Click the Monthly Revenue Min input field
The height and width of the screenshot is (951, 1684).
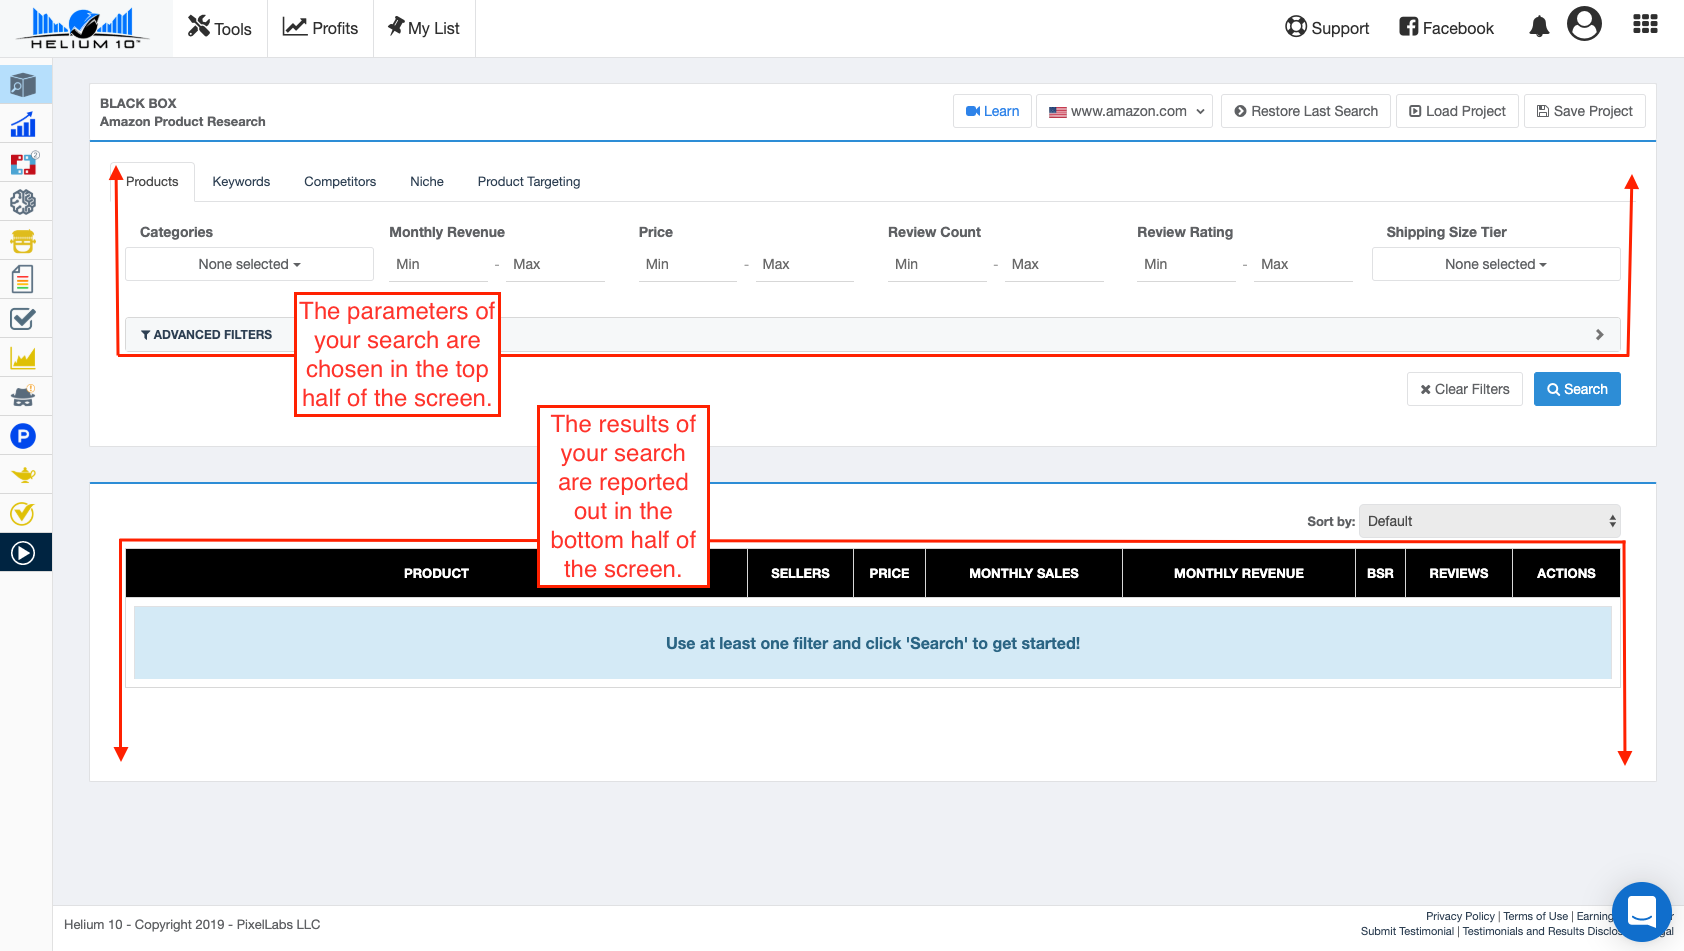pos(438,264)
